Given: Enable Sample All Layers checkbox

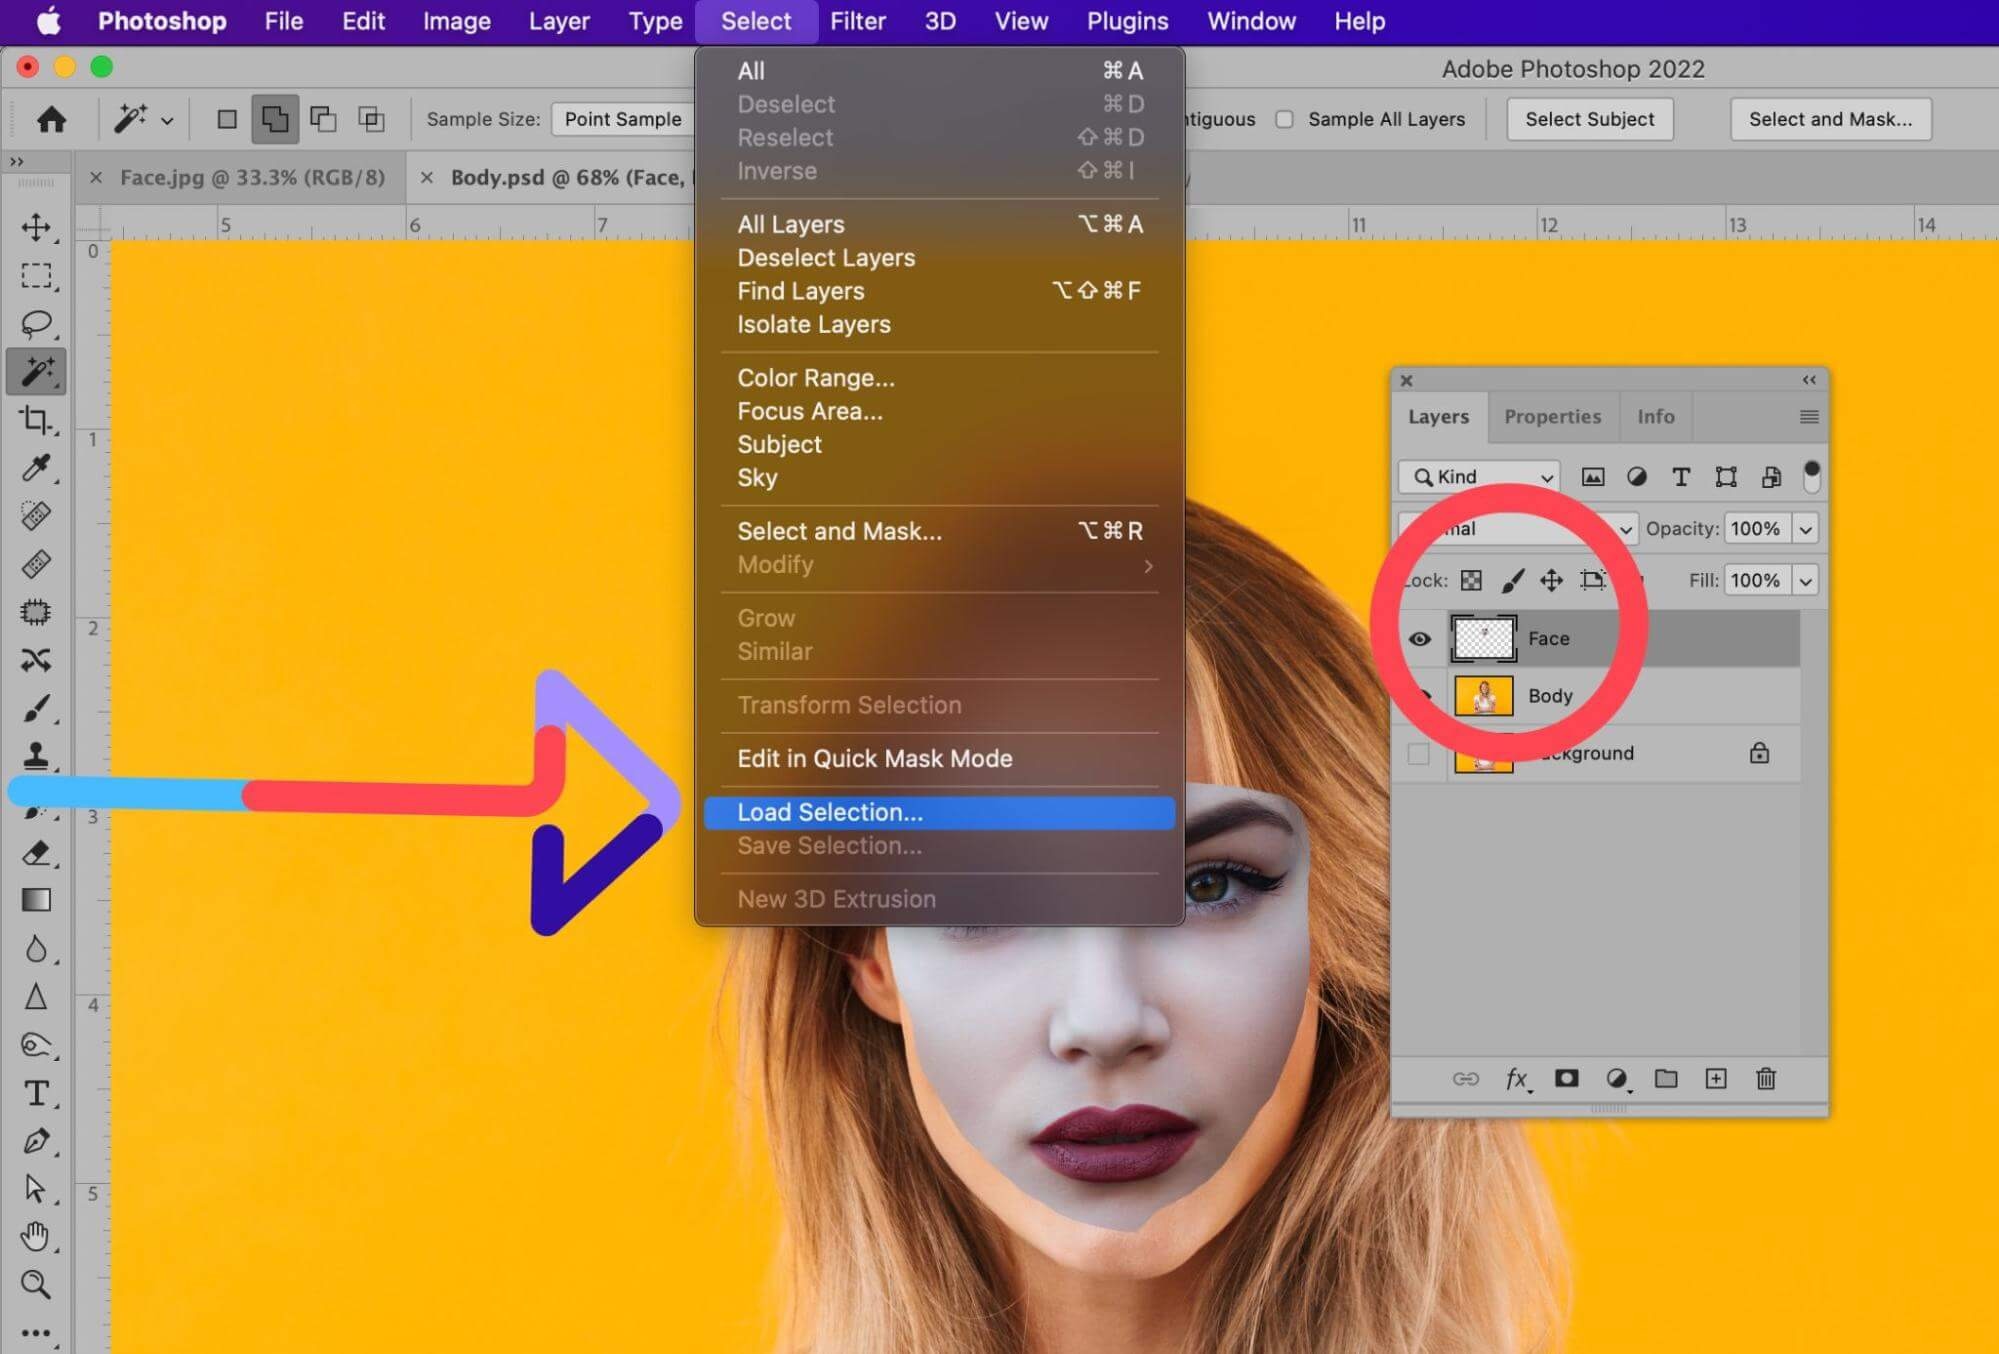Looking at the screenshot, I should coord(1285,119).
